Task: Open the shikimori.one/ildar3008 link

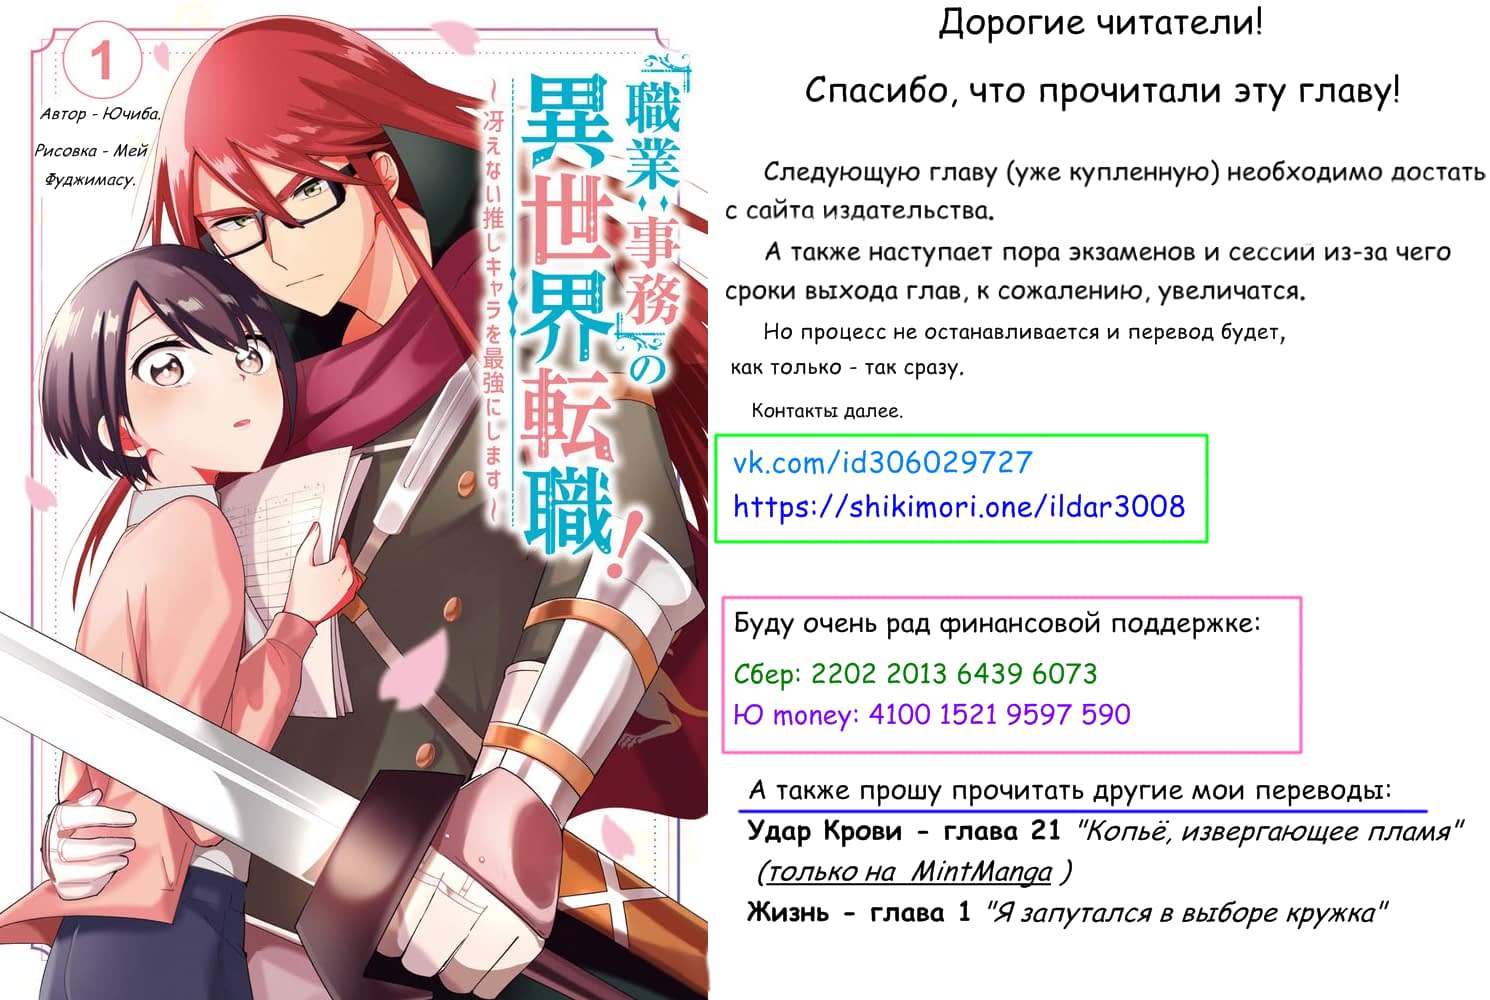Action: [x=959, y=506]
